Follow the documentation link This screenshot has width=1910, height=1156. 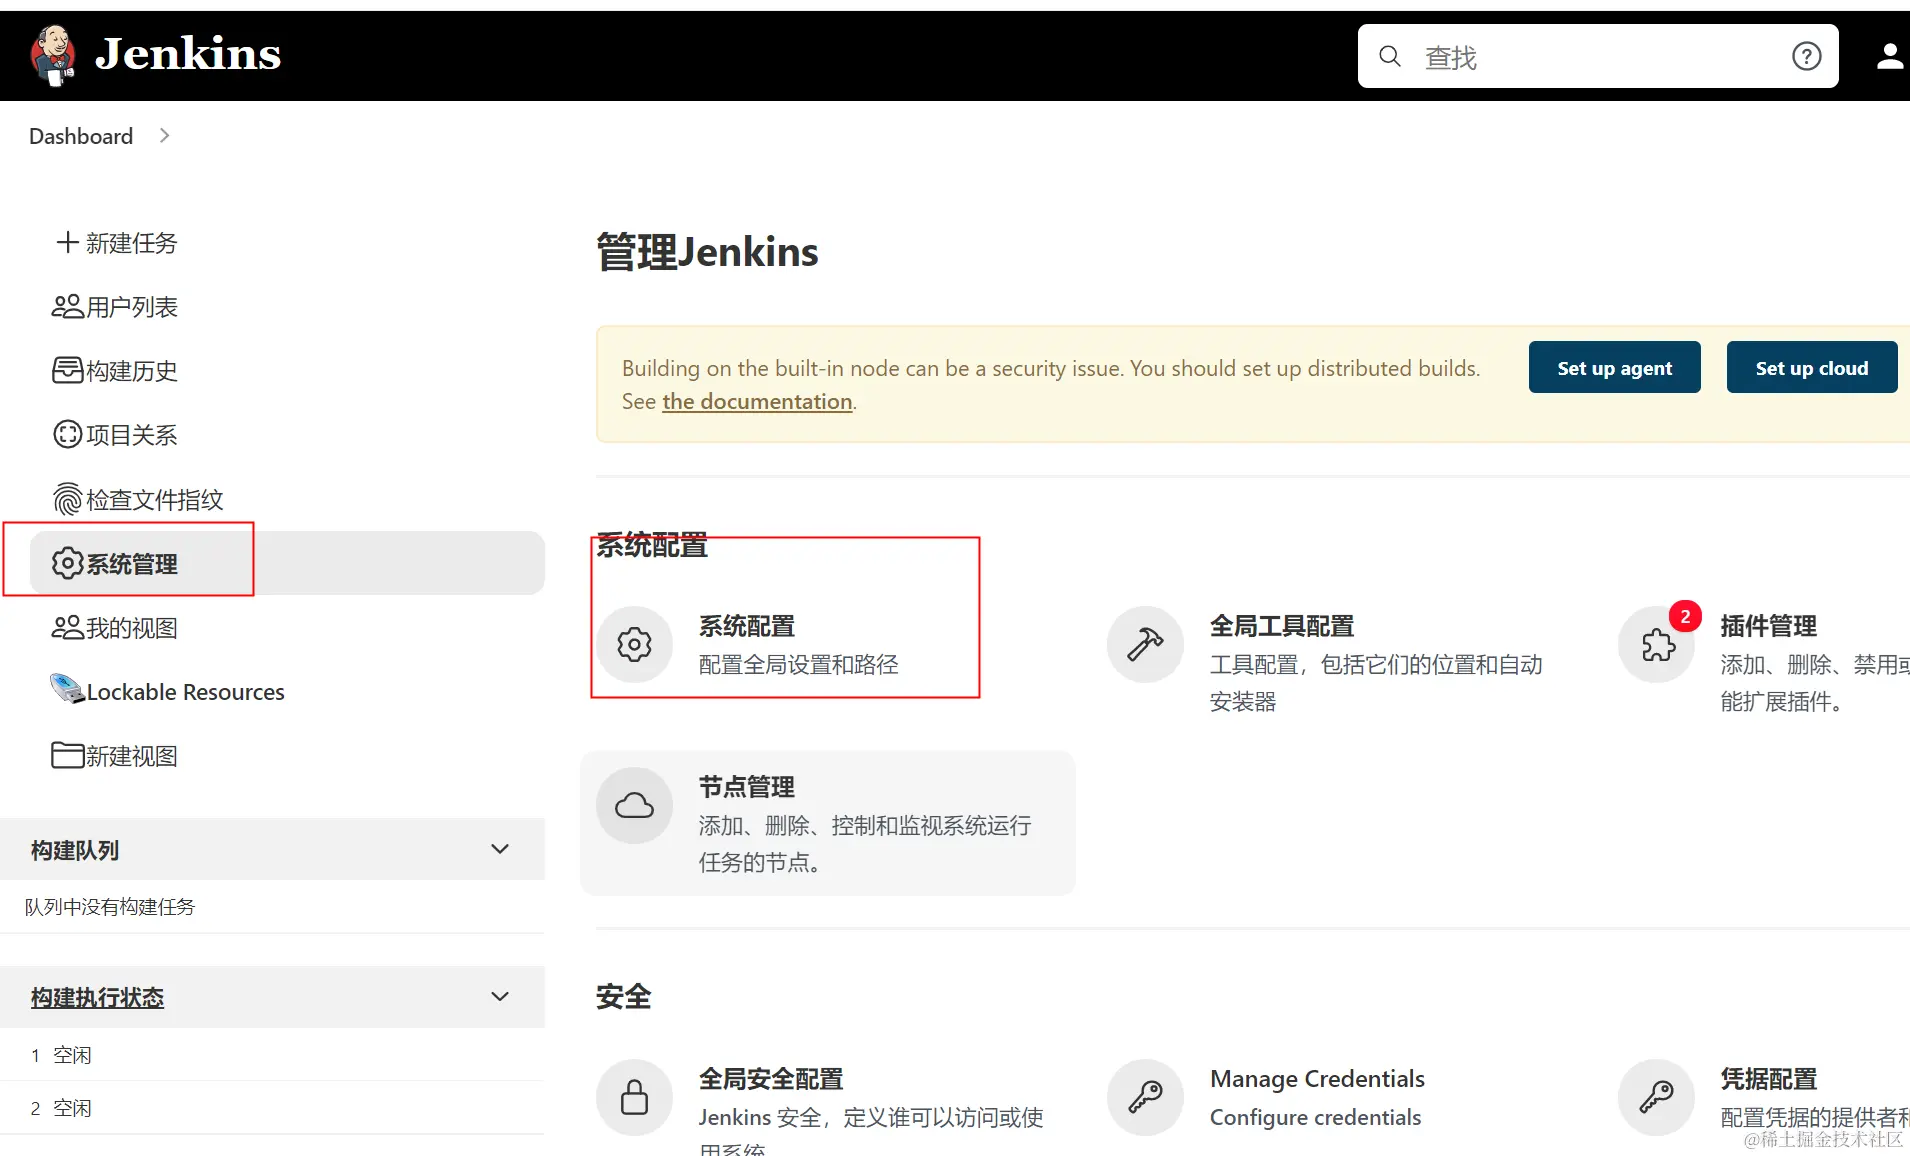pos(757,401)
